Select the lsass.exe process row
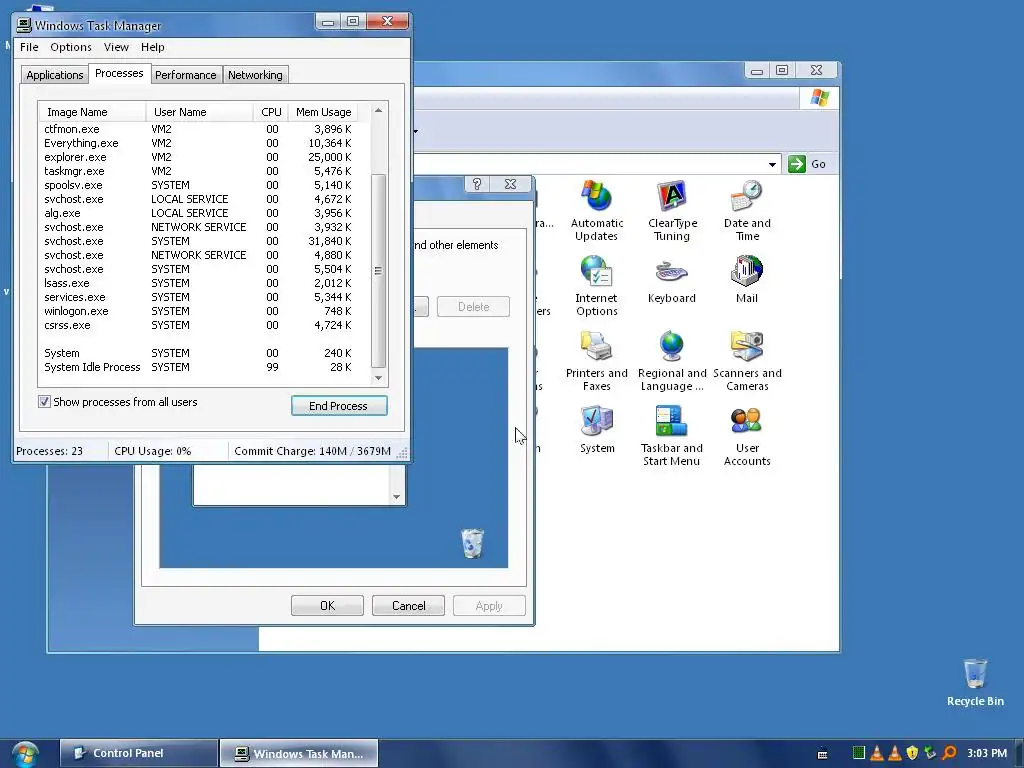1024x768 pixels. click(x=198, y=283)
